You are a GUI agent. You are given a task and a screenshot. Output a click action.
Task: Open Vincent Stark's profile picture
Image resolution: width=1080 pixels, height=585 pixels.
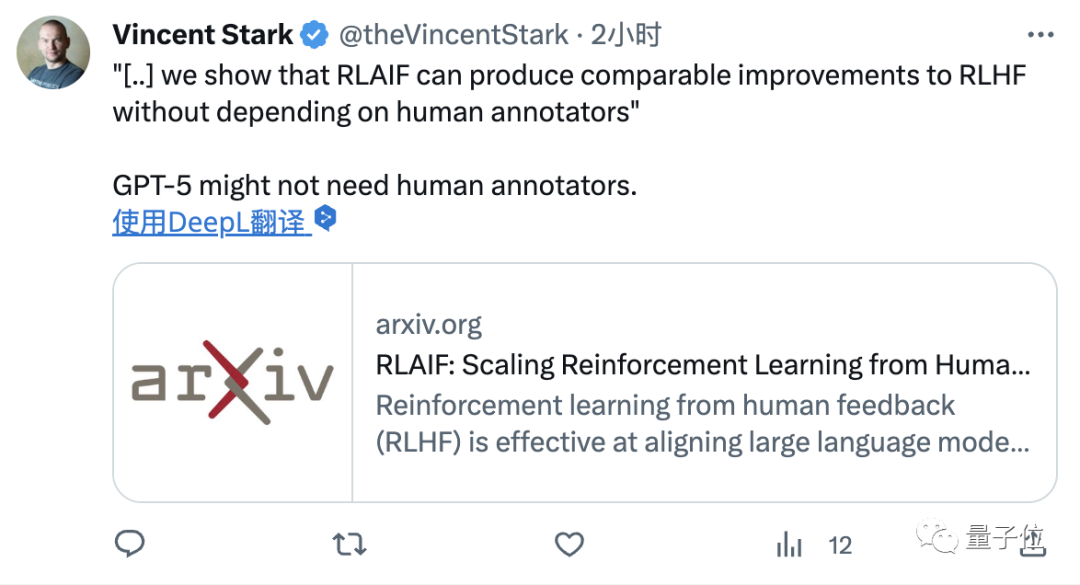coord(53,52)
